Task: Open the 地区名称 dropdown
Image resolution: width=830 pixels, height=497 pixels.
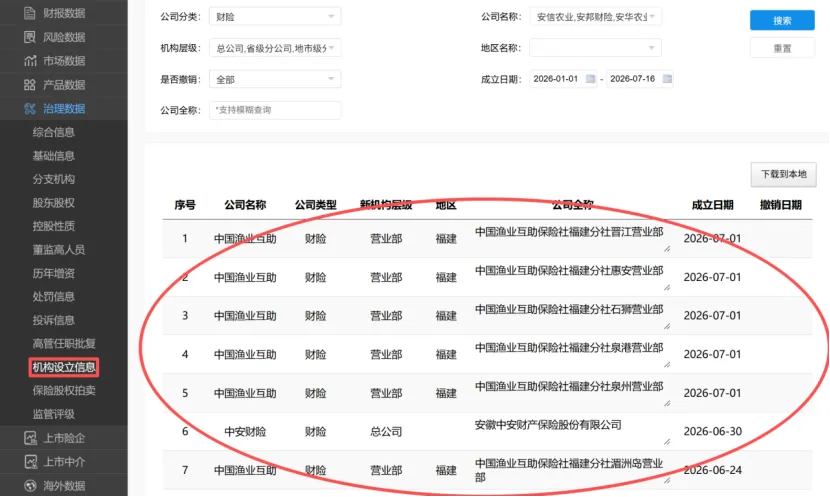Action: point(596,48)
